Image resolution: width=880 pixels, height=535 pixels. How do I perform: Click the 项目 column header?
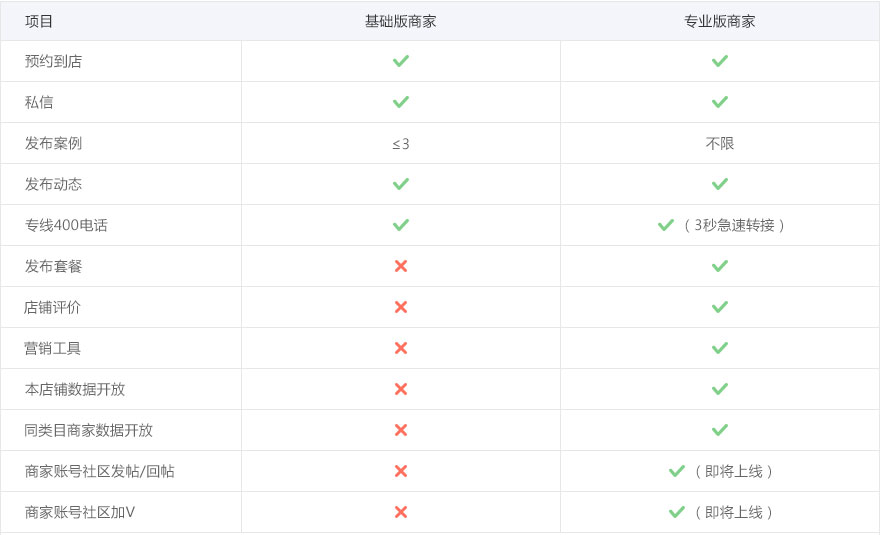tap(39, 21)
